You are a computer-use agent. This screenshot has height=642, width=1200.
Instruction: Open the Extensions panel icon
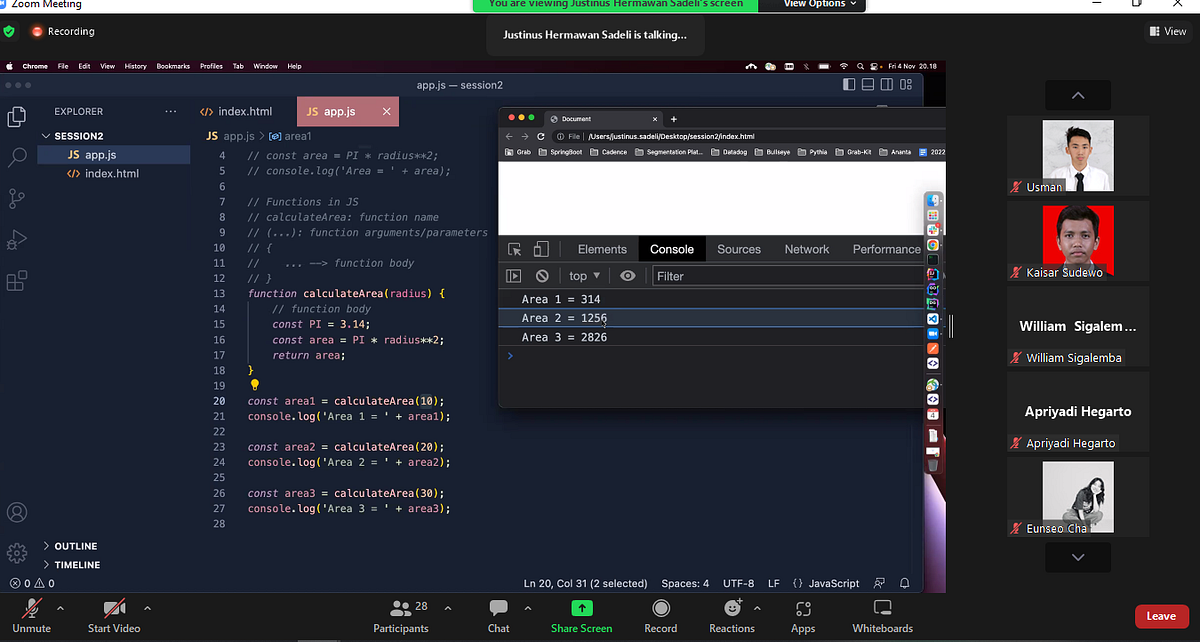tap(16, 281)
